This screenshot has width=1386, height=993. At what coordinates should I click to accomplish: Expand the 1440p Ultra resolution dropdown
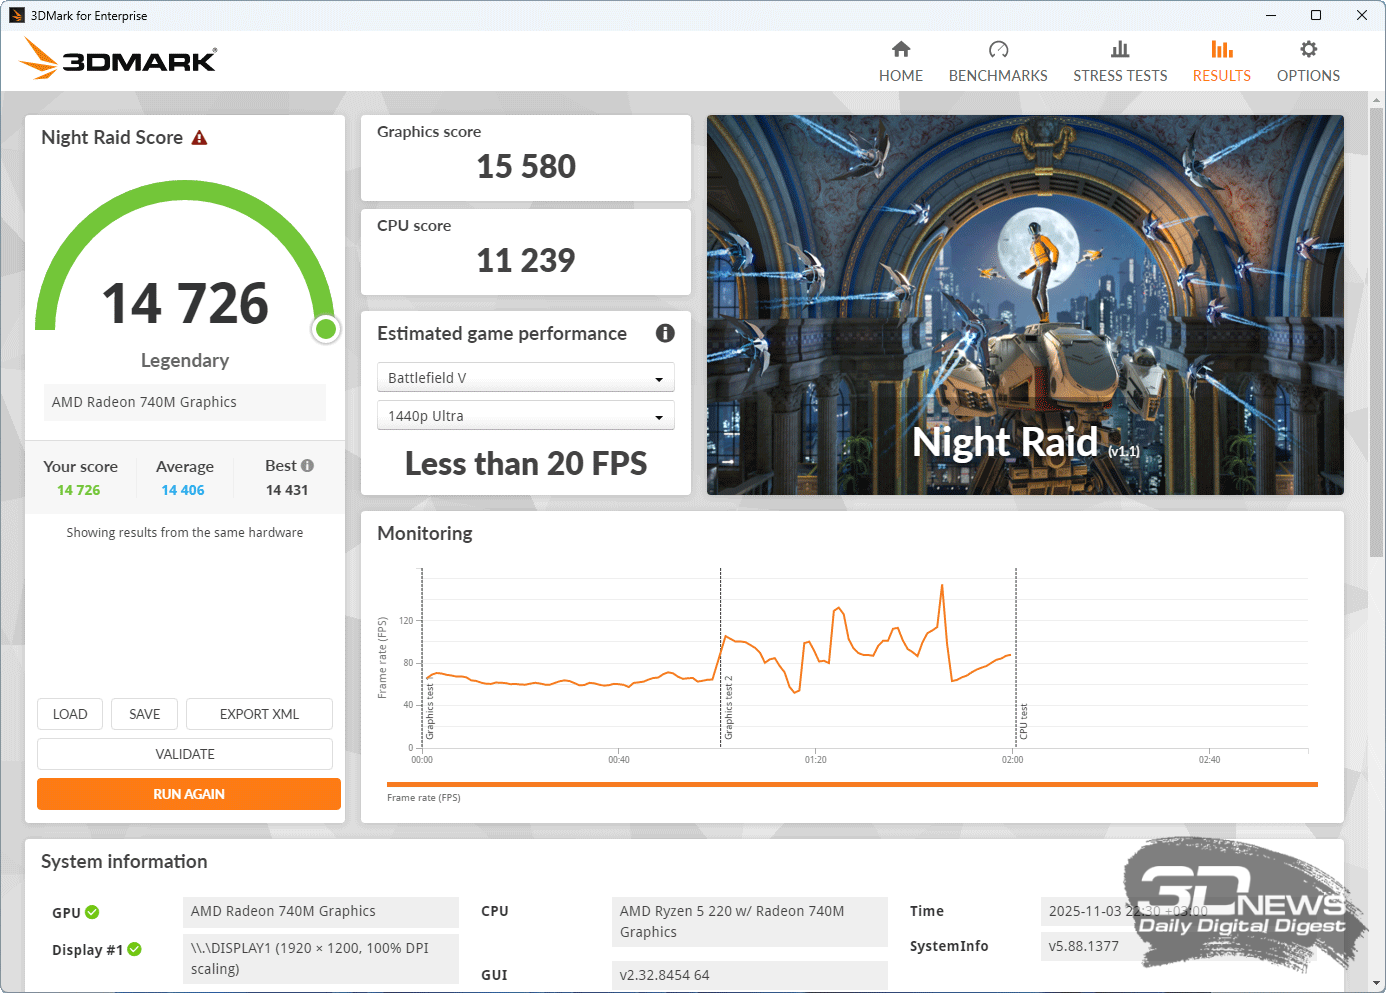point(525,416)
